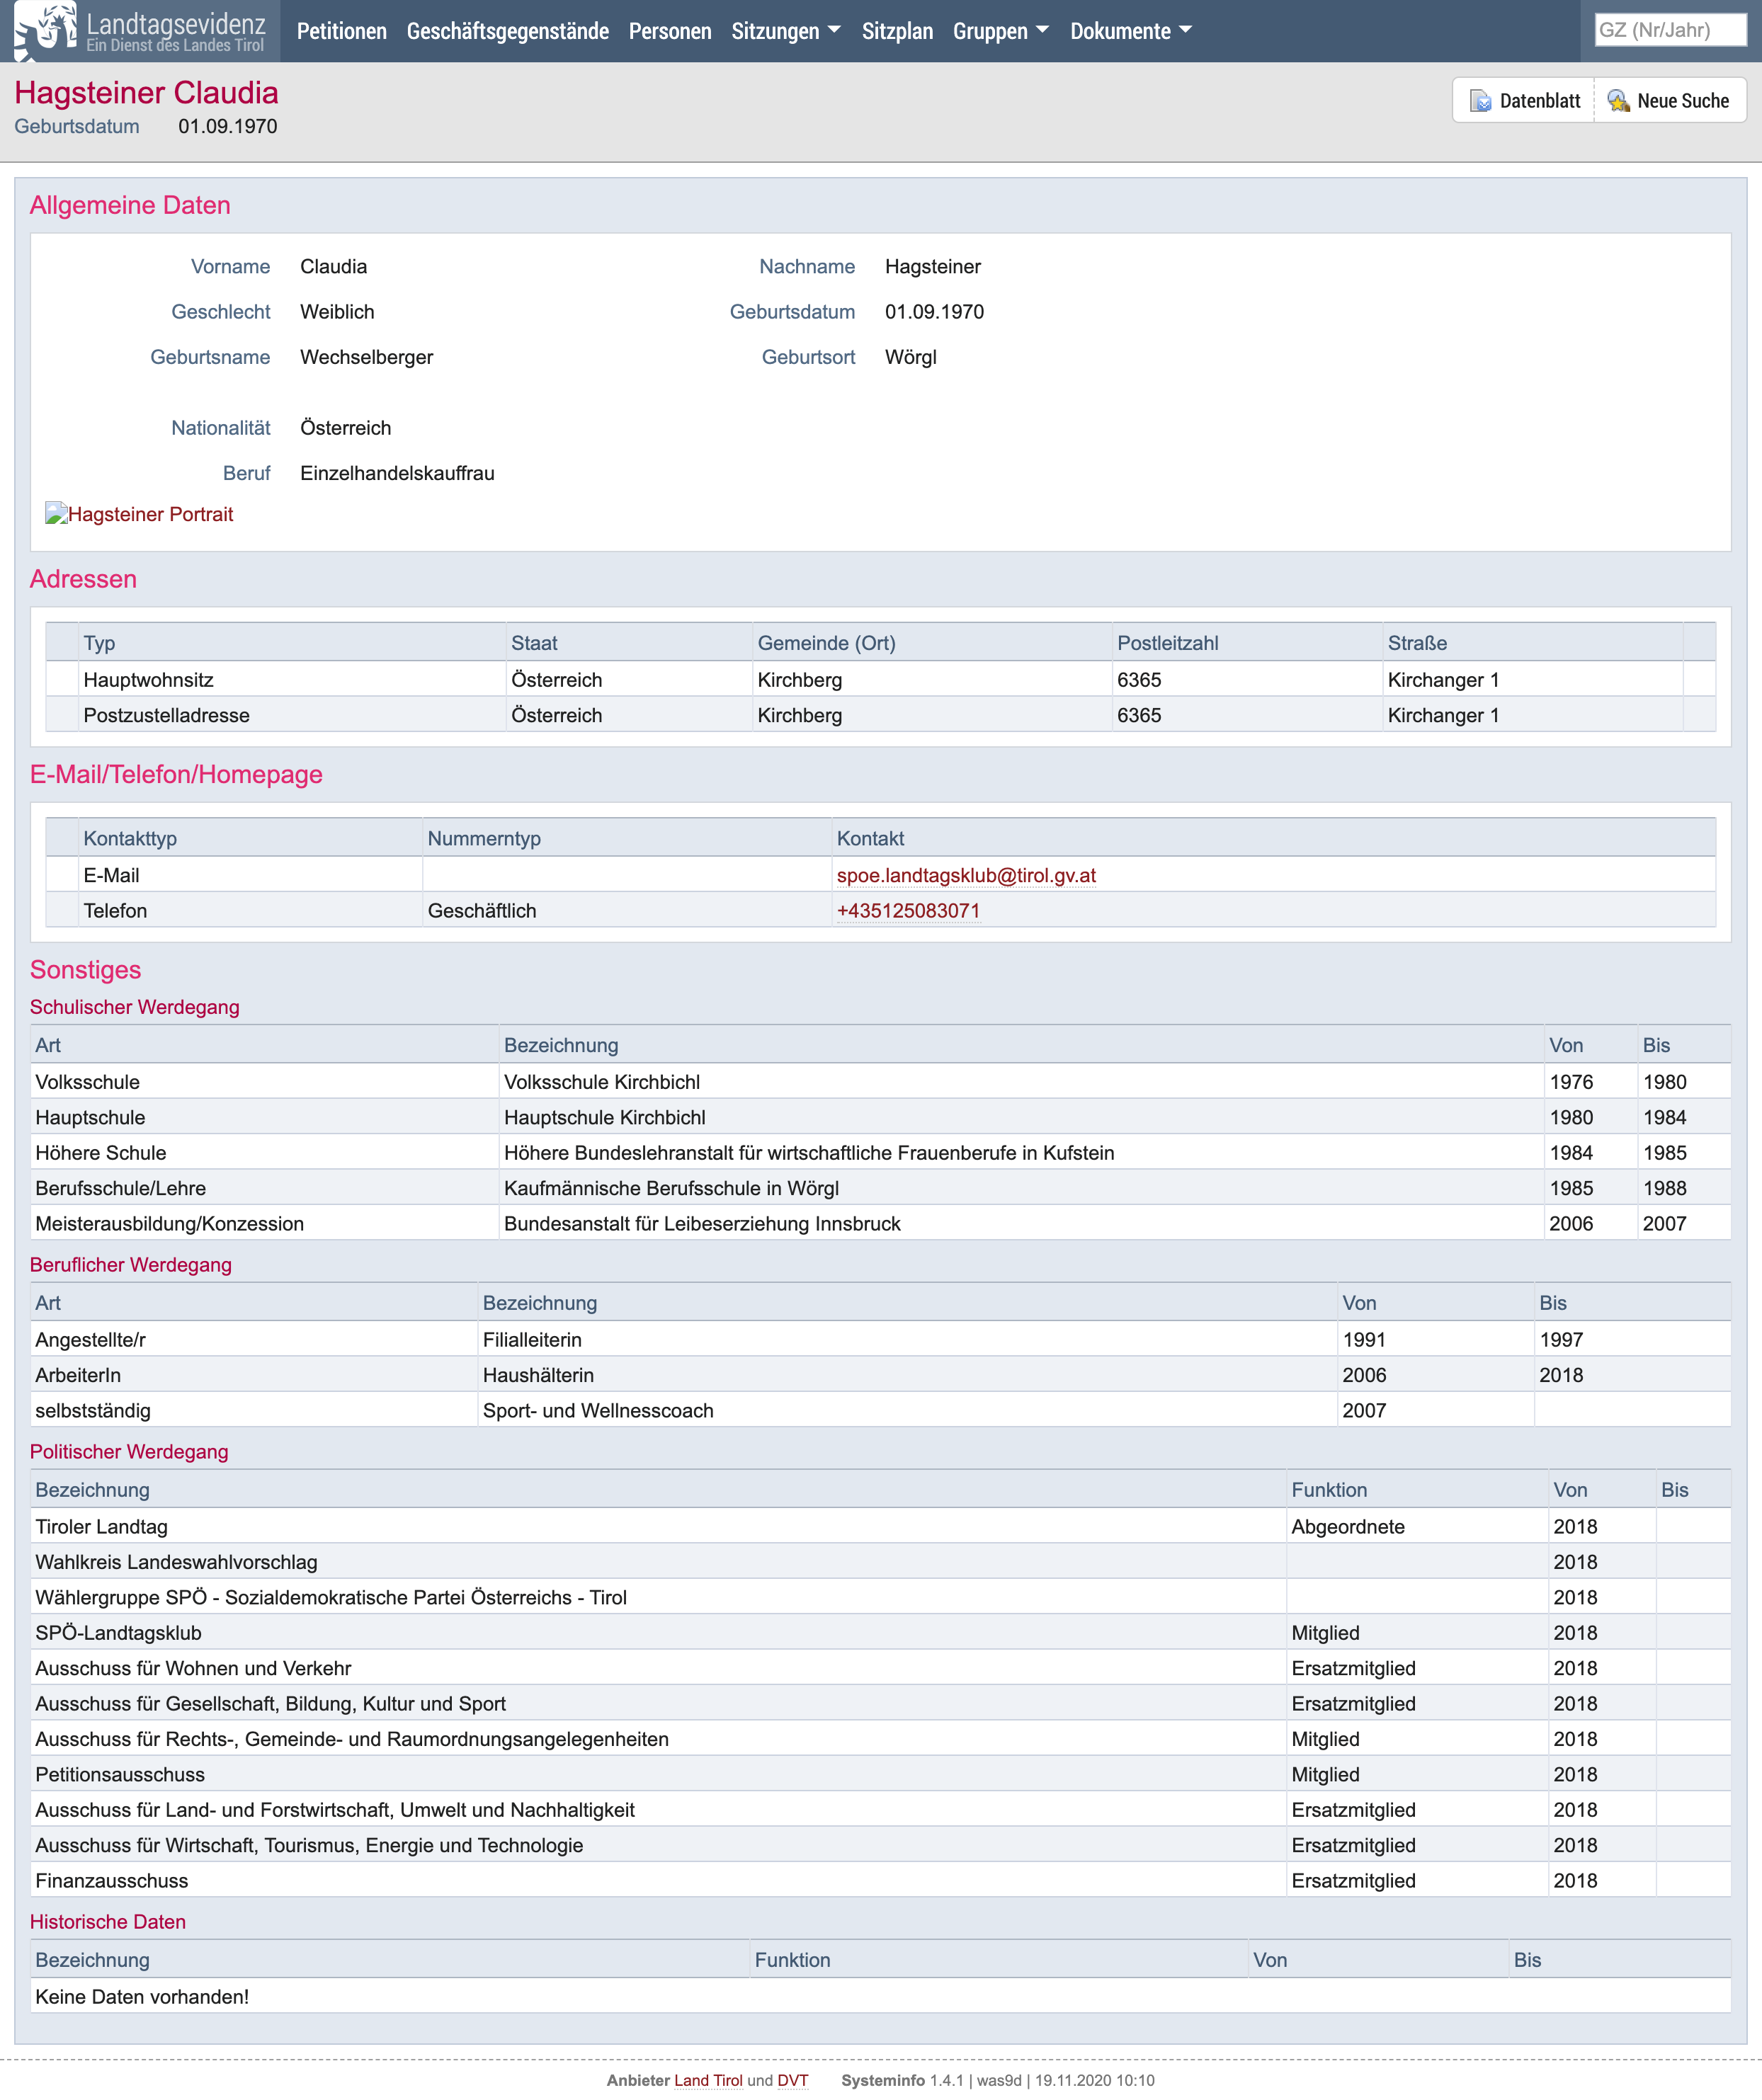Click the SPÖ-Landtagsklub row
Image resolution: width=1762 pixels, height=2100 pixels.
[880, 1633]
